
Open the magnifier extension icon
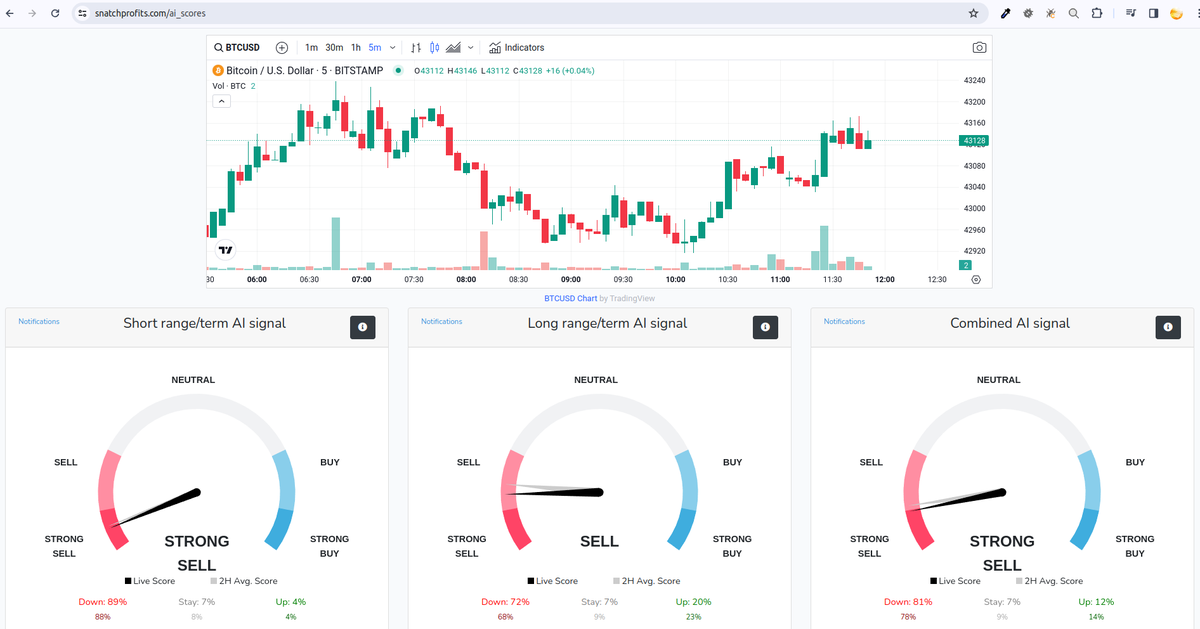pyautogui.click(x=1073, y=13)
